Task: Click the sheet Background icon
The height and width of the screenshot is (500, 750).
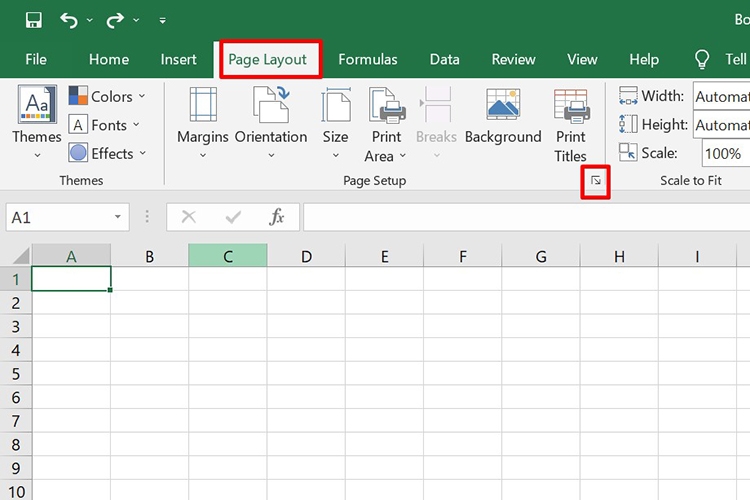Action: [503, 104]
